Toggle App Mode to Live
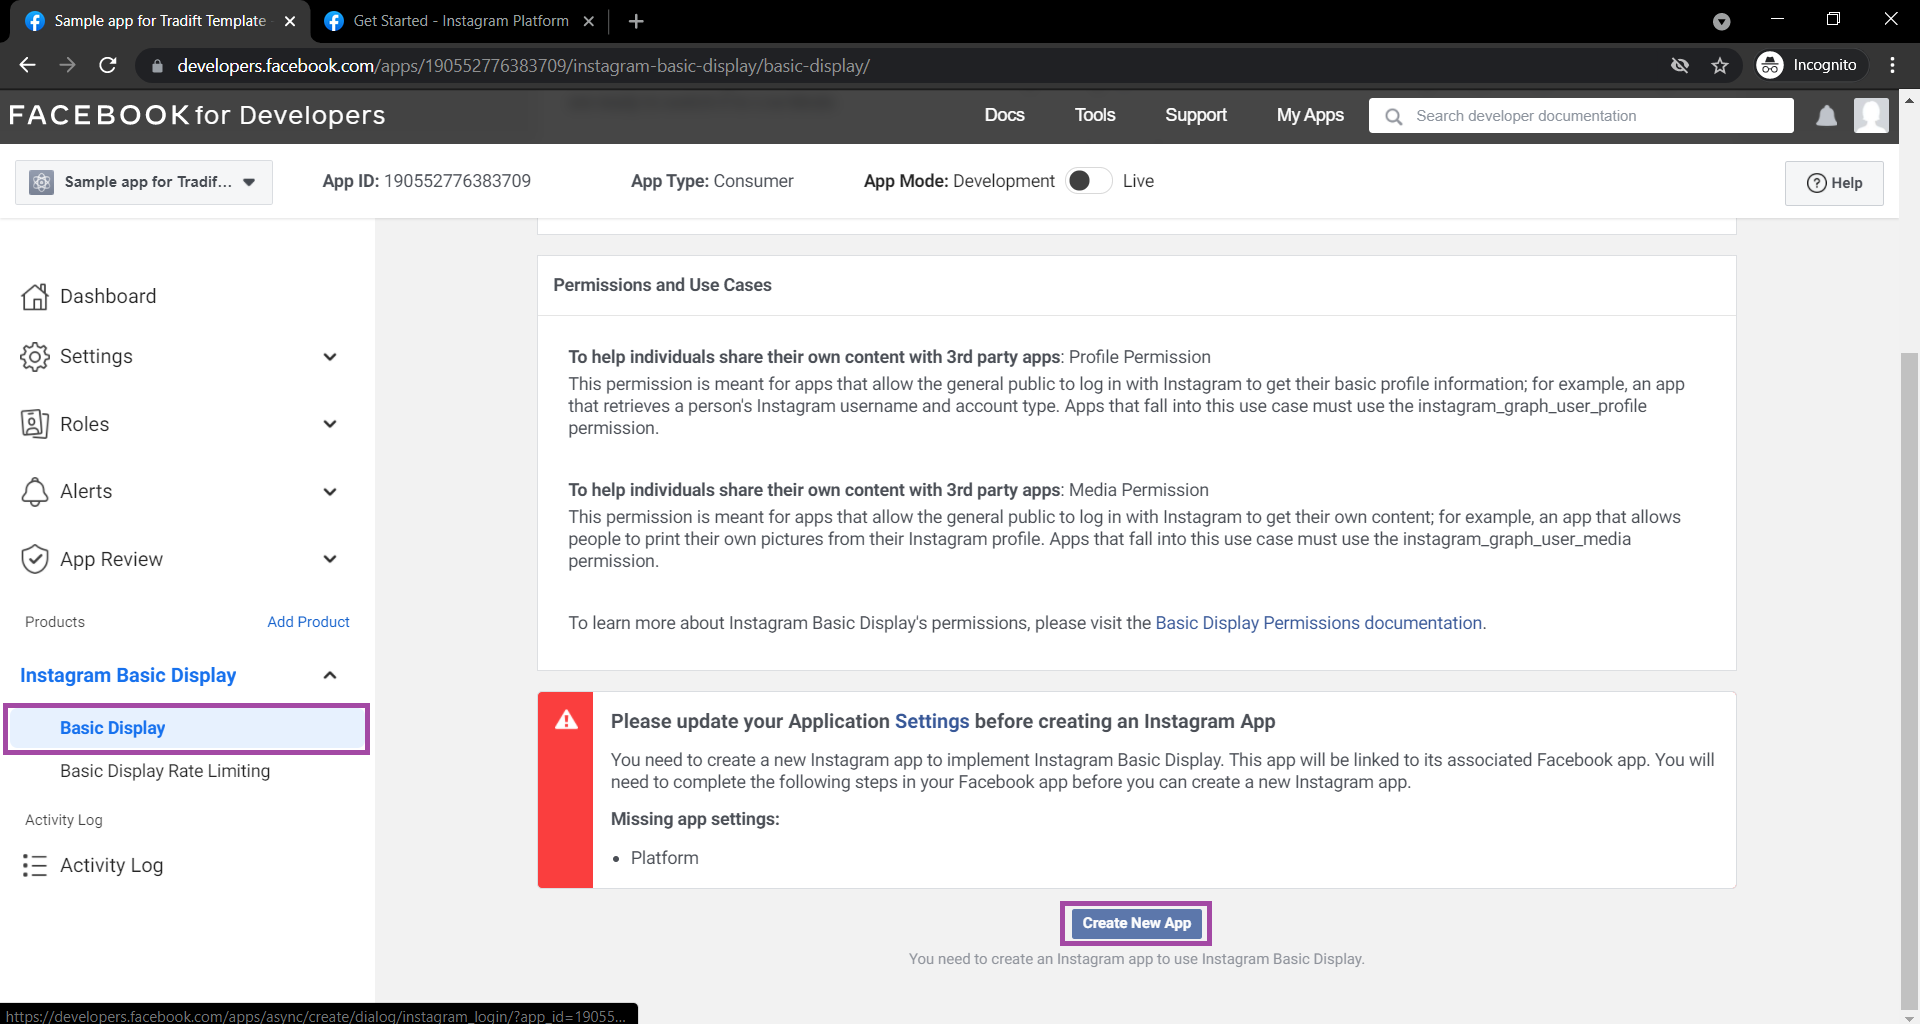 [x=1088, y=181]
